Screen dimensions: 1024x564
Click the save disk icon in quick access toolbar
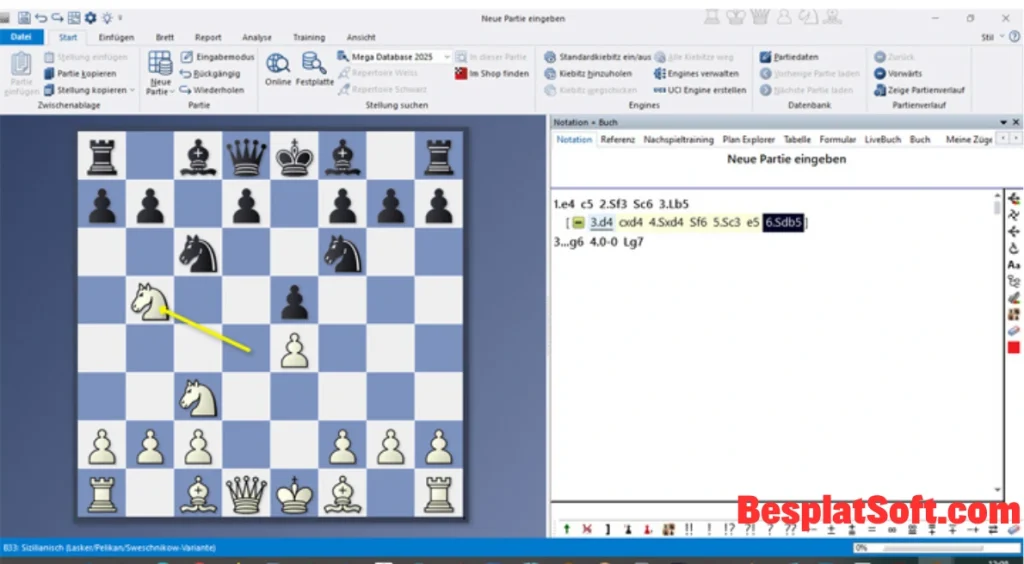tap(24, 18)
